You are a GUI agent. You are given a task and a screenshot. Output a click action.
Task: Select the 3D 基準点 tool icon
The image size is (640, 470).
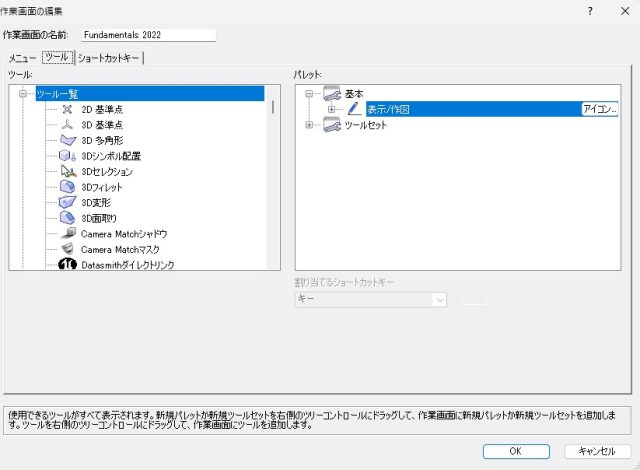tap(67, 125)
